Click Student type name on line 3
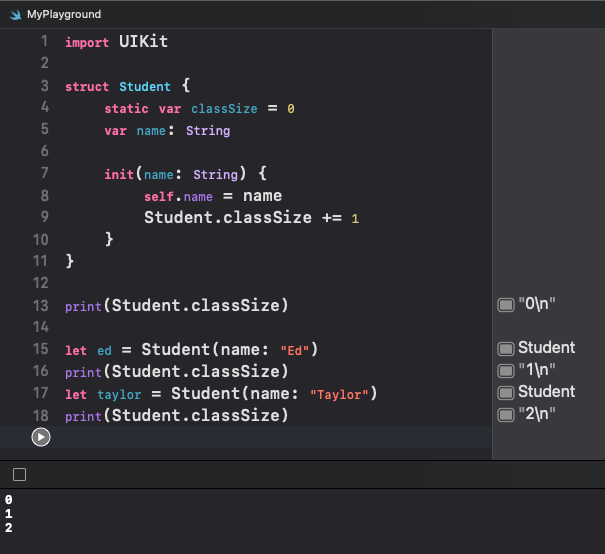The height and width of the screenshot is (554, 605). tap(145, 86)
